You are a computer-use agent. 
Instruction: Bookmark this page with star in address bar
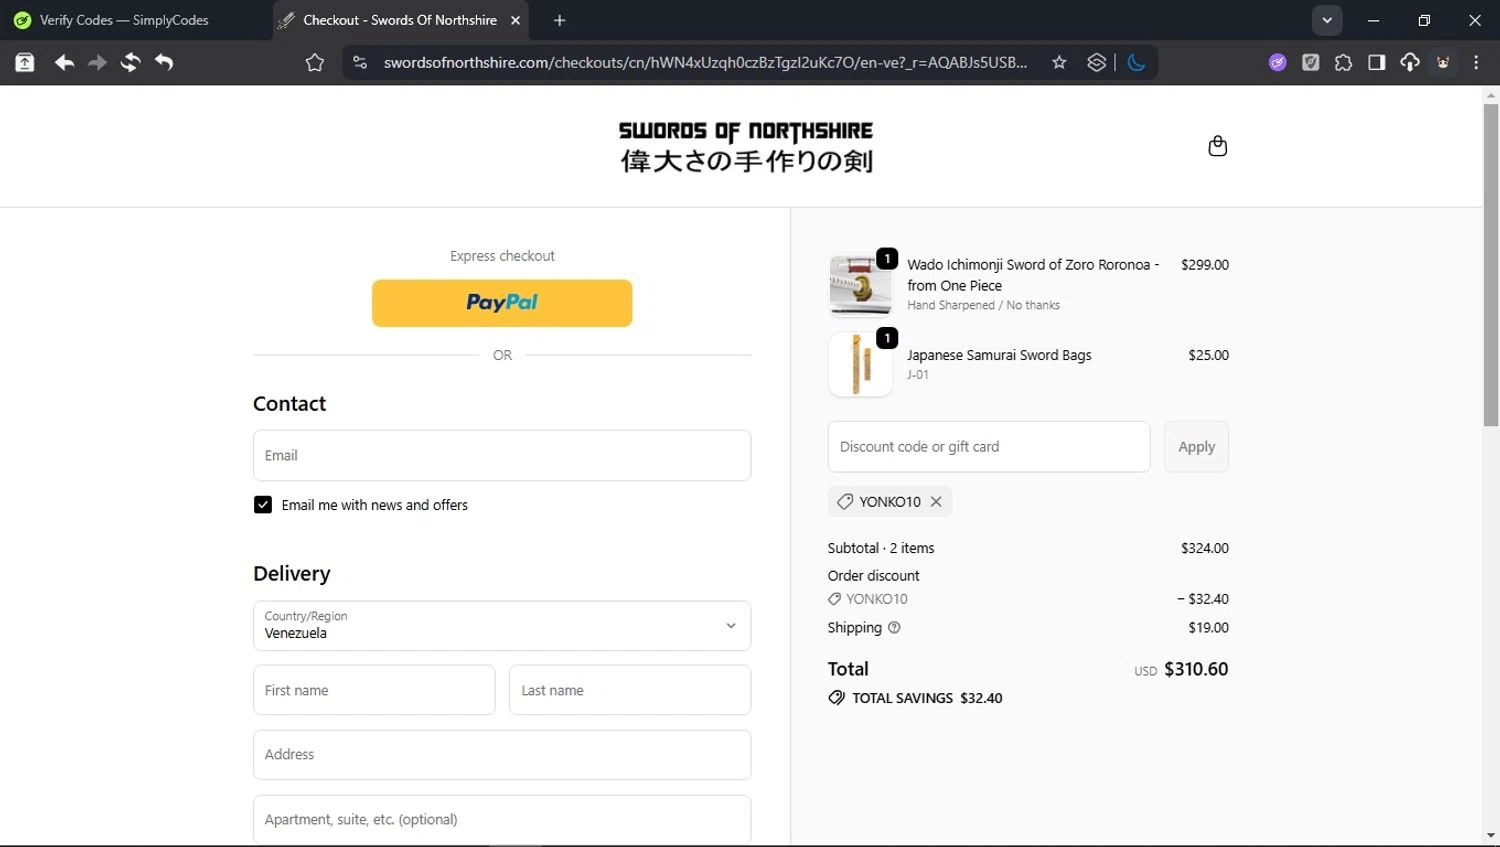click(x=1059, y=63)
